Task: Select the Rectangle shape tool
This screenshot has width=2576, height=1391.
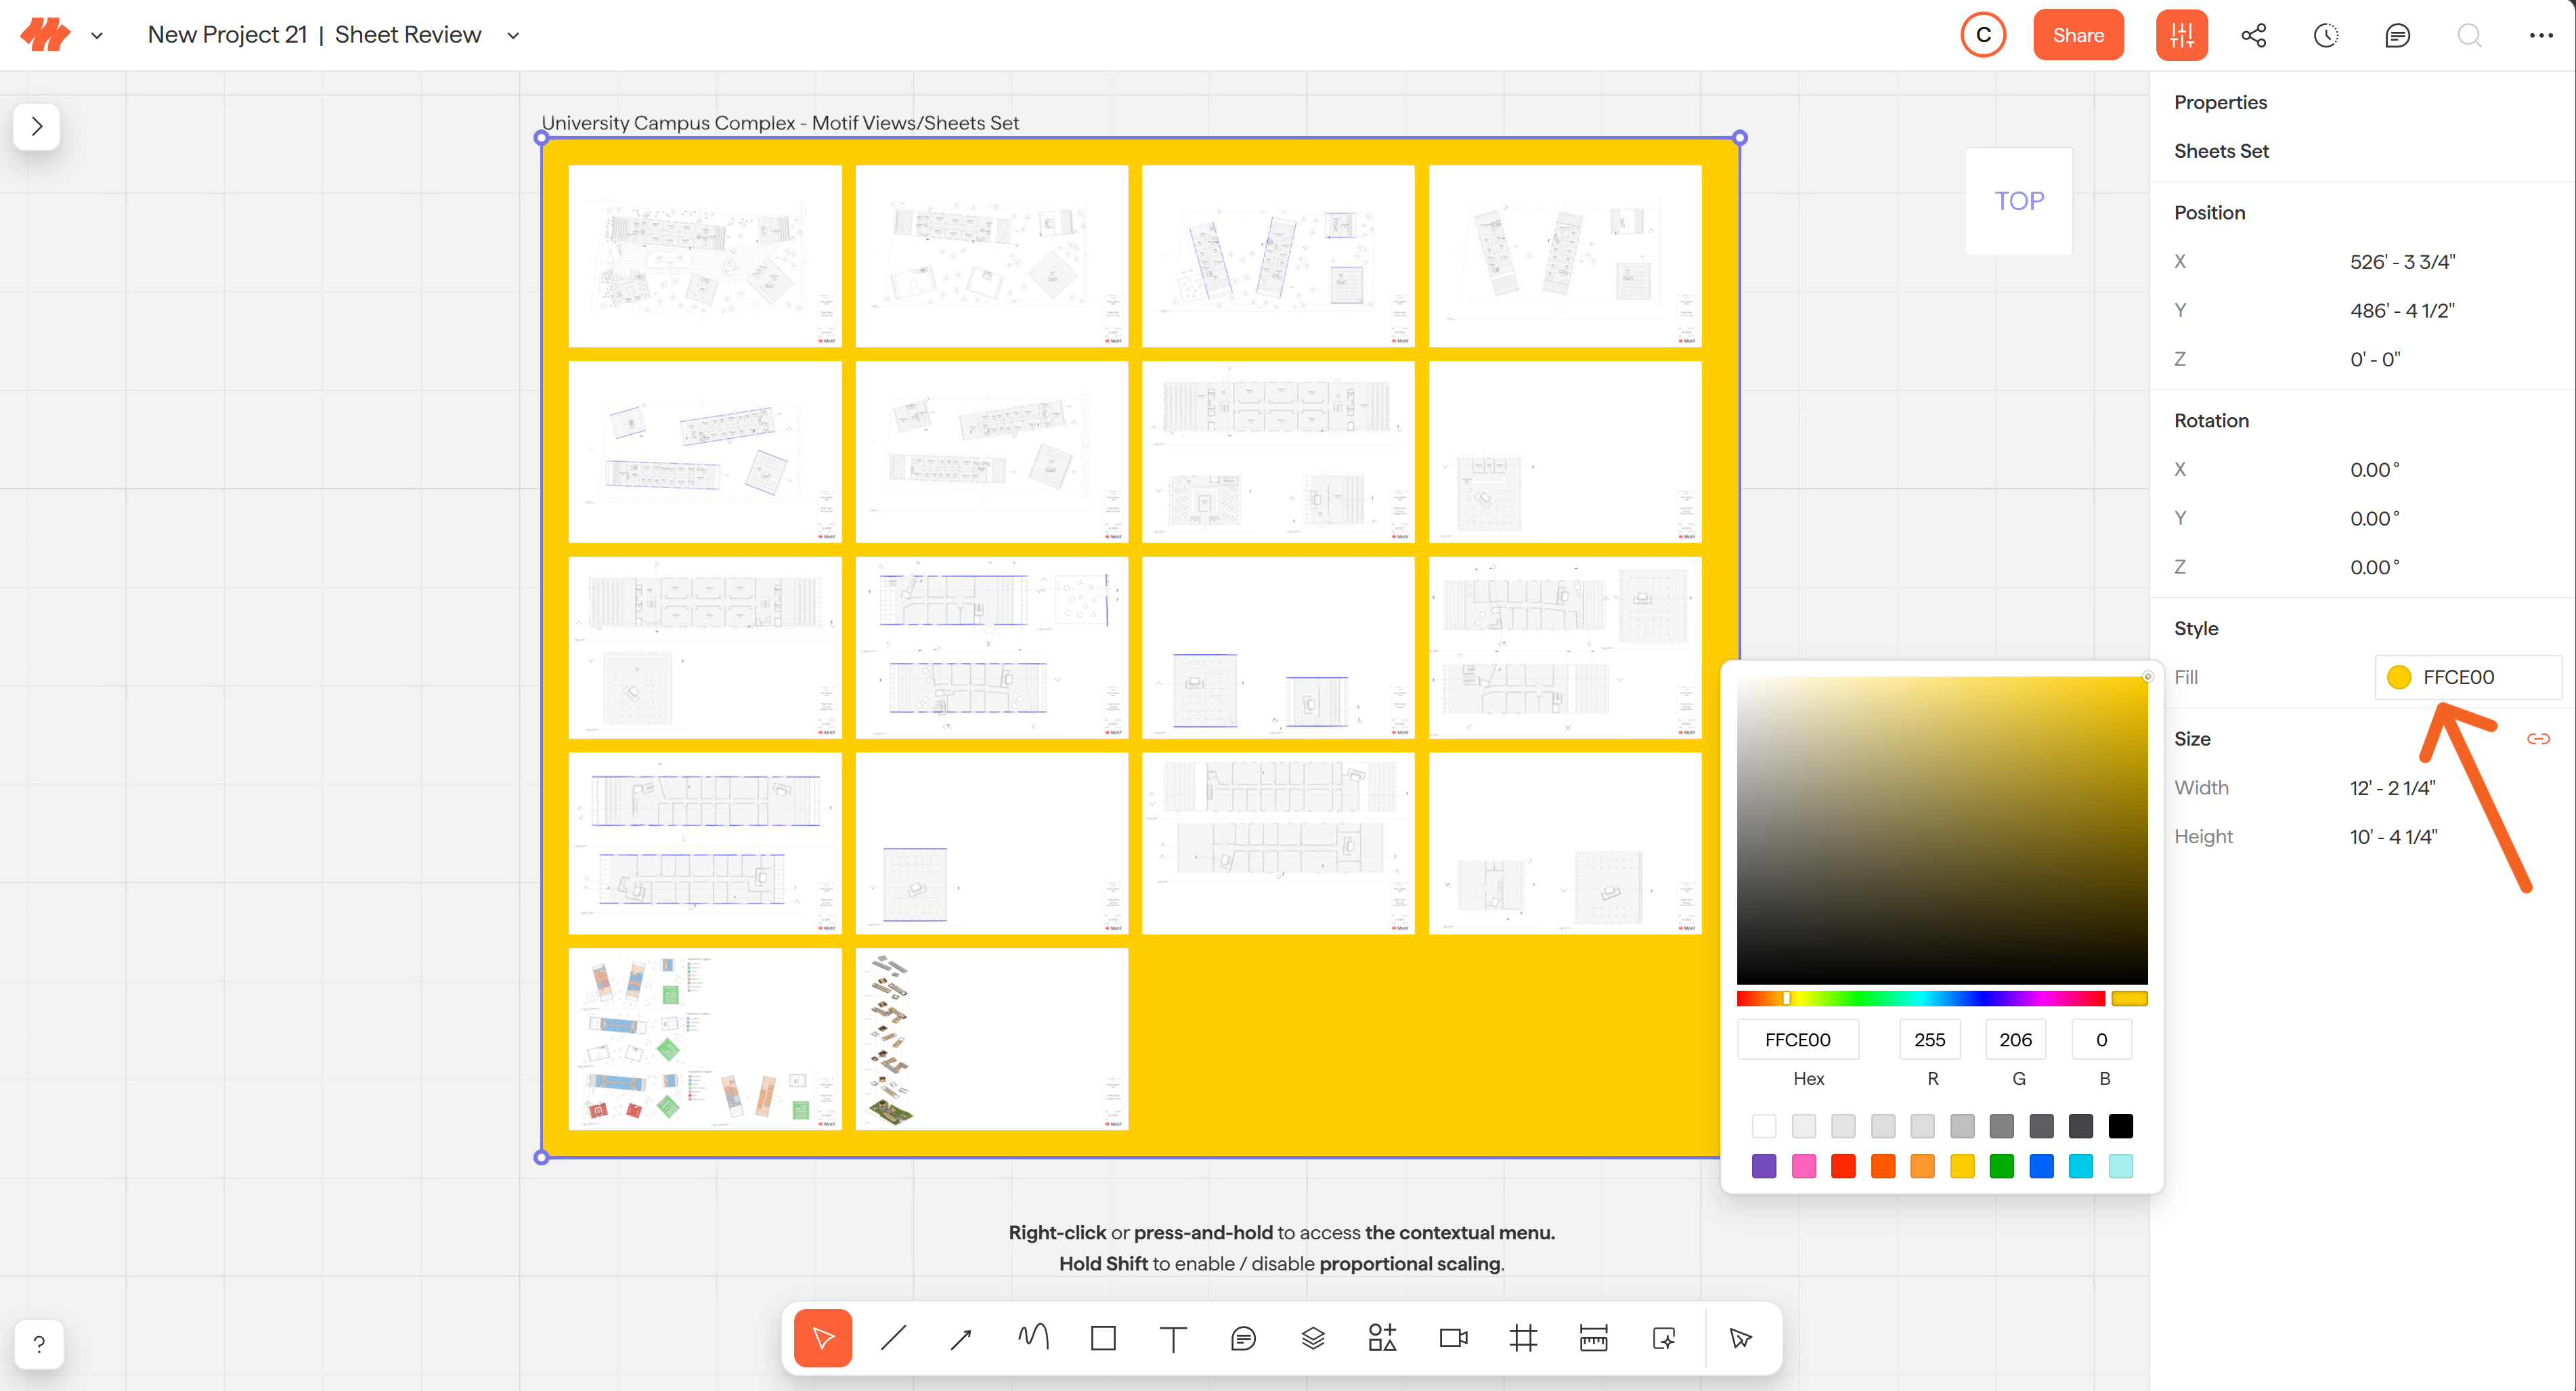Action: [x=1103, y=1338]
